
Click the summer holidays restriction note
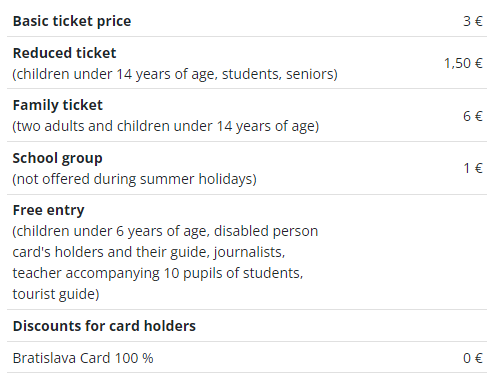(x=134, y=179)
